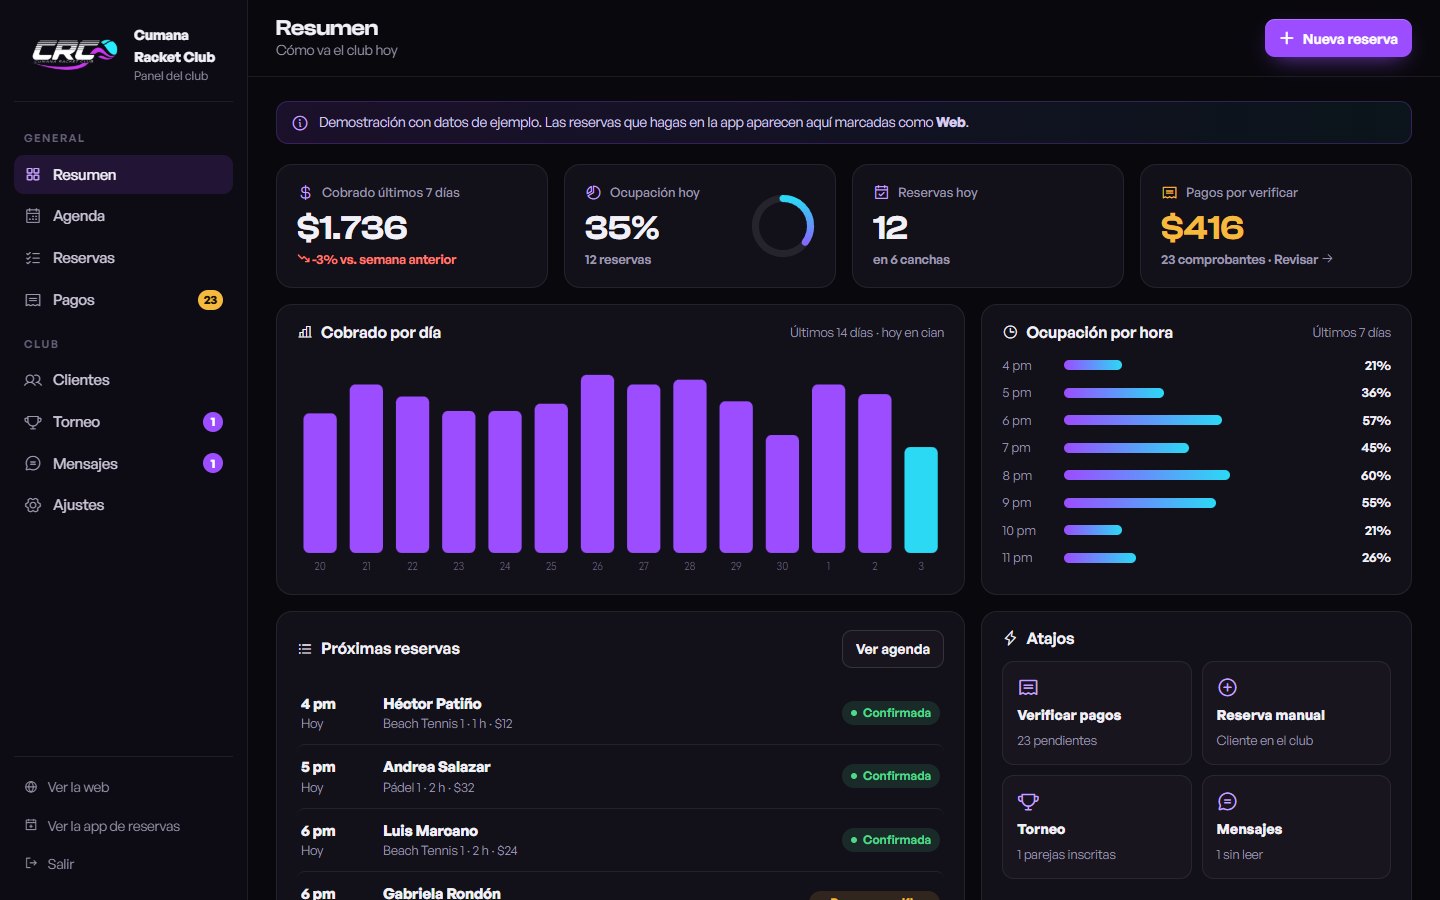Click the Salir logout icon
1440x900 pixels.
click(31, 864)
